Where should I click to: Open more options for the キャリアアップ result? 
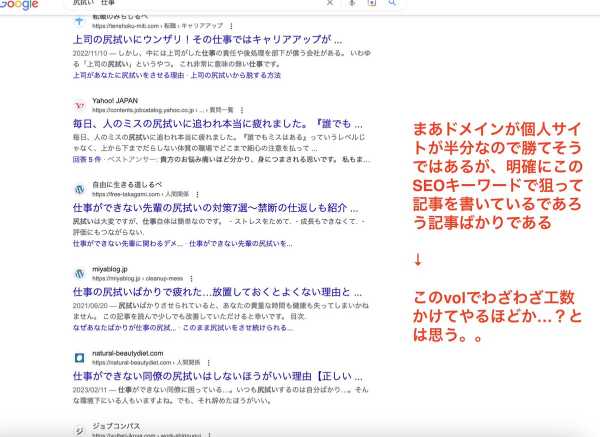pyautogui.click(x=231, y=26)
